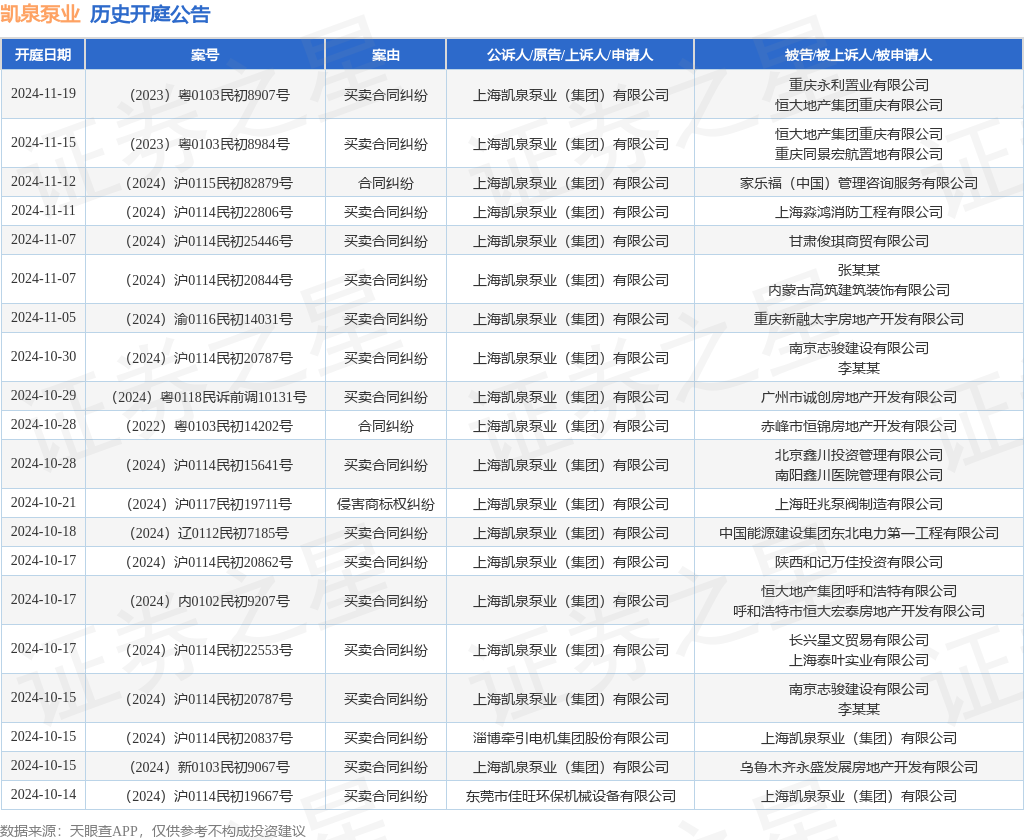Screen dimensions: 1024x840
Task: Click defendant 中国能源建设集团东北电力第一工程有限公司
Action: [x=858, y=533]
